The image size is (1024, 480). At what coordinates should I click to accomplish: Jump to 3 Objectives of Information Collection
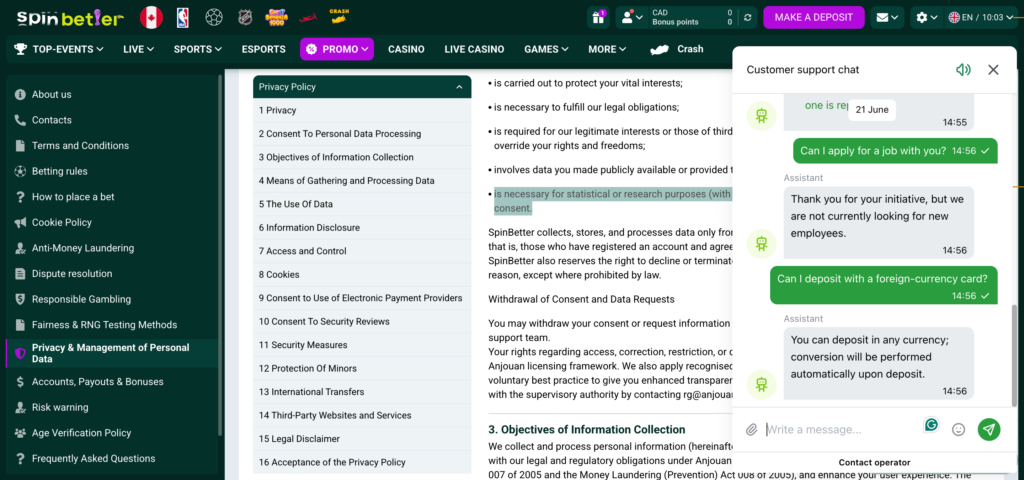(x=362, y=157)
